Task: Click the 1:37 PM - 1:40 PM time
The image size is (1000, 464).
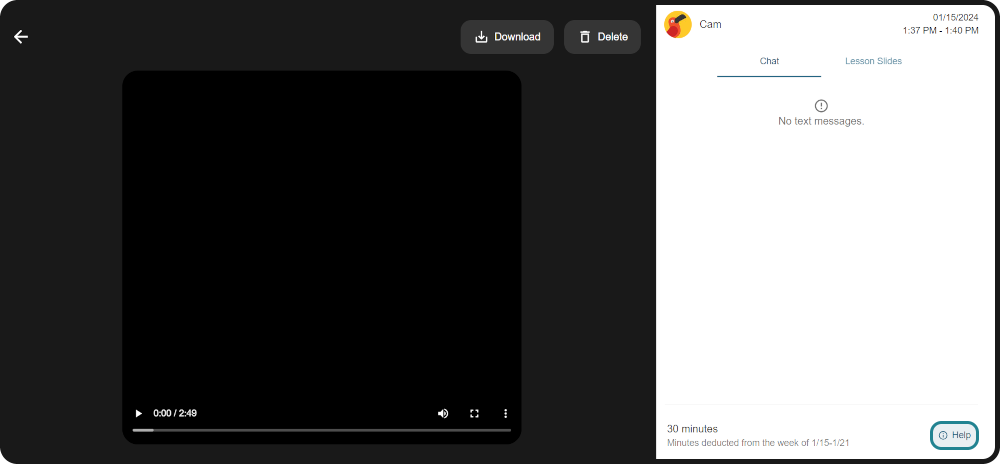Action: click(940, 31)
